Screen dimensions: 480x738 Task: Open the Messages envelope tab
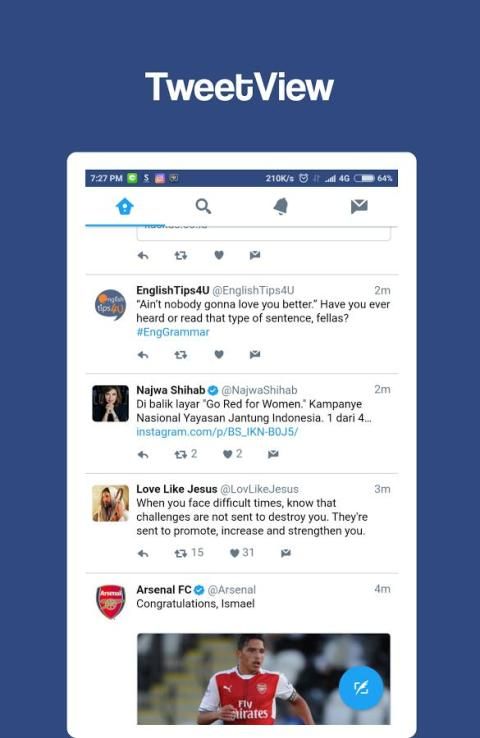click(x=359, y=206)
